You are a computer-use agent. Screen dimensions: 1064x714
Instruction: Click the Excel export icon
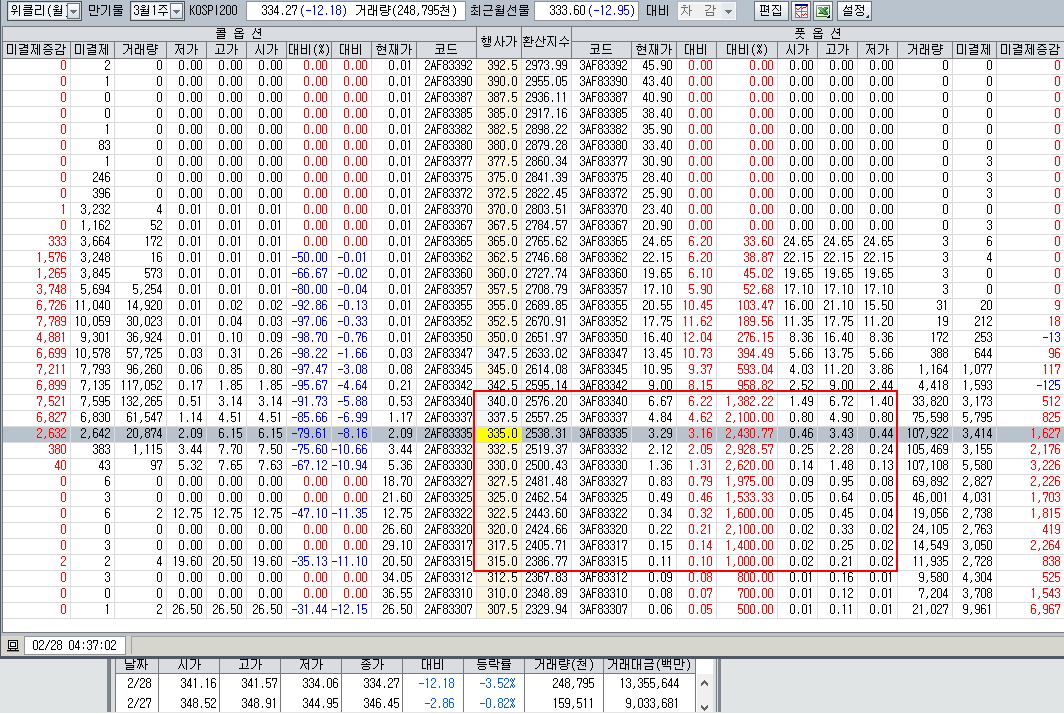[x=823, y=11]
